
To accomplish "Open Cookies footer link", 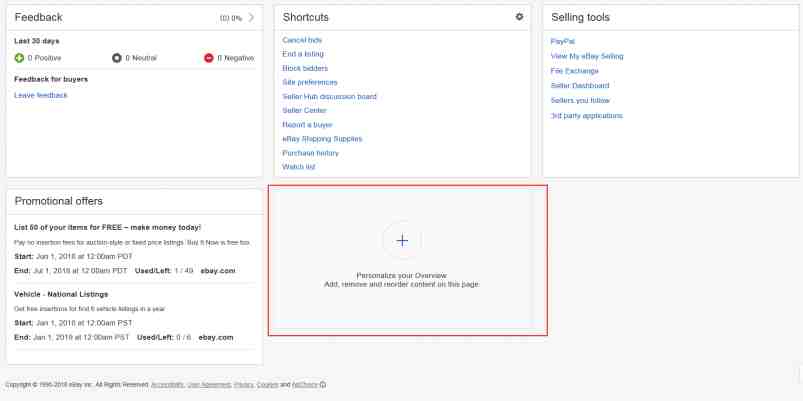I will (x=267, y=385).
